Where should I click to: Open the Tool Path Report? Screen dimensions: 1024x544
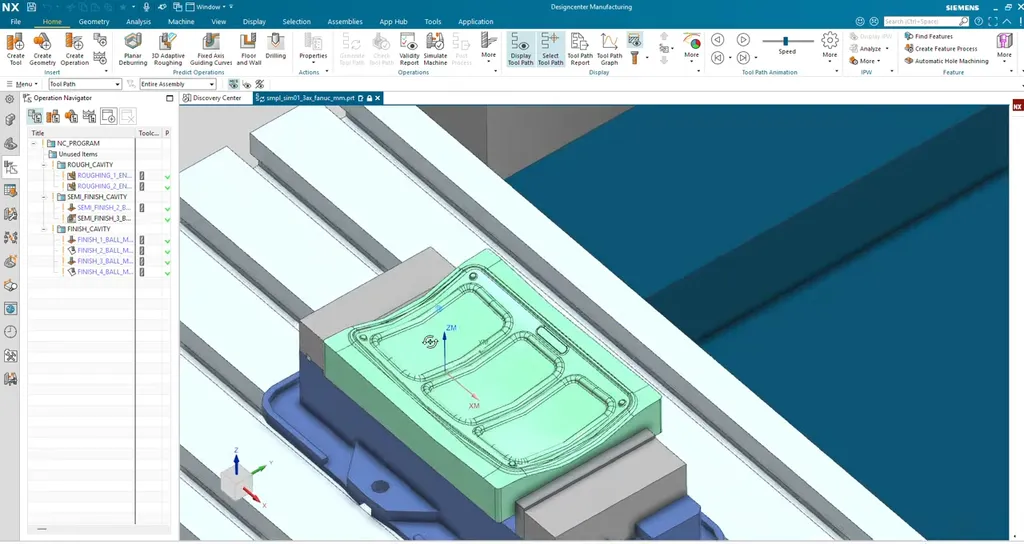[x=580, y=50]
